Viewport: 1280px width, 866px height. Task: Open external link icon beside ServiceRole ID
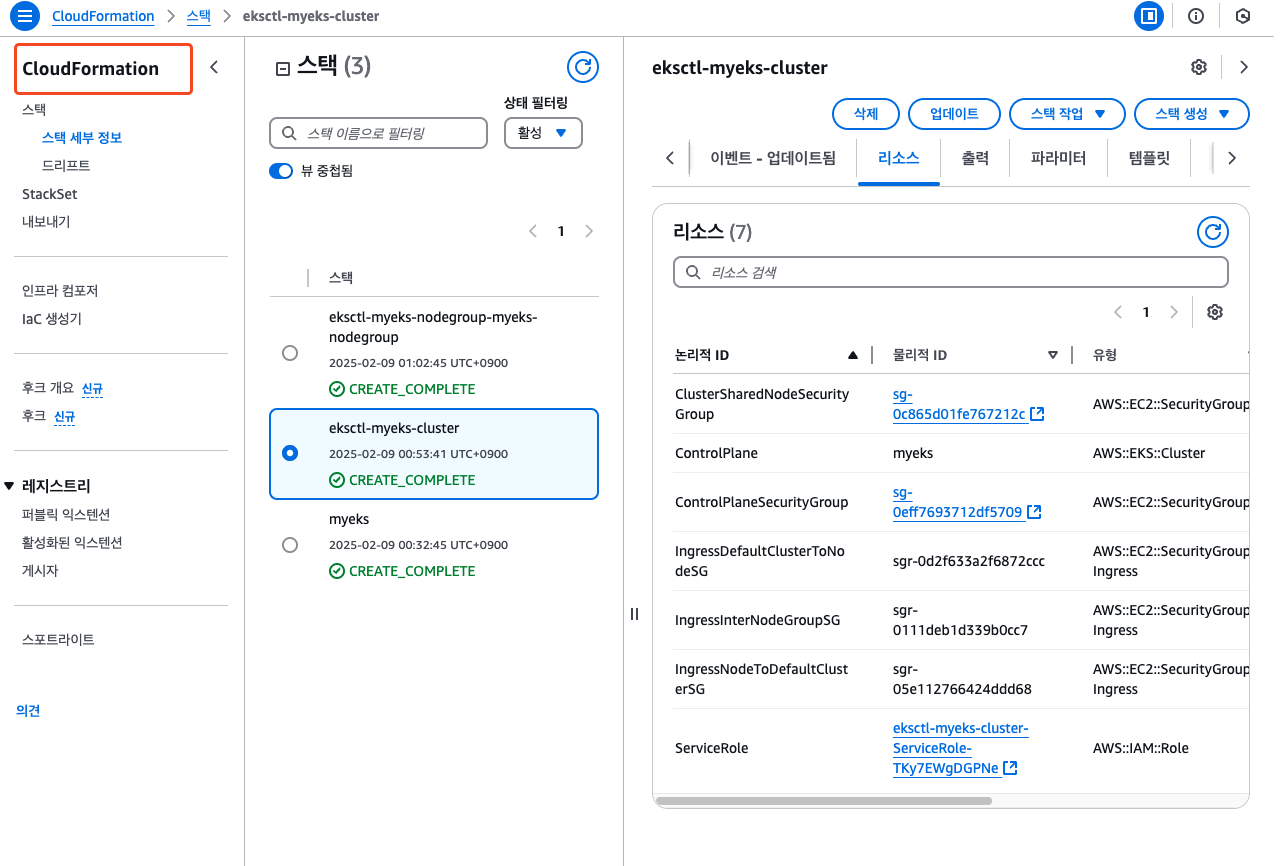[1011, 768]
